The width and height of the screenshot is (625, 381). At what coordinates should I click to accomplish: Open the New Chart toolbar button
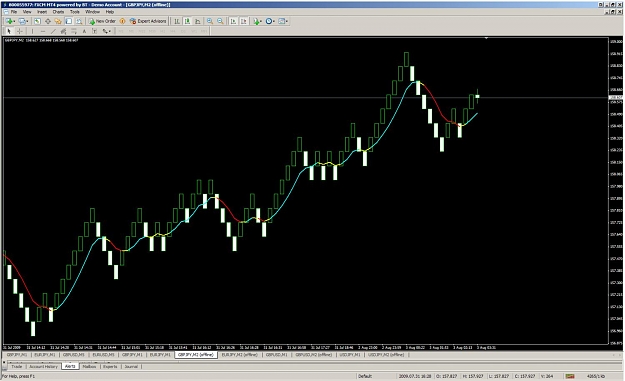click(x=10, y=21)
